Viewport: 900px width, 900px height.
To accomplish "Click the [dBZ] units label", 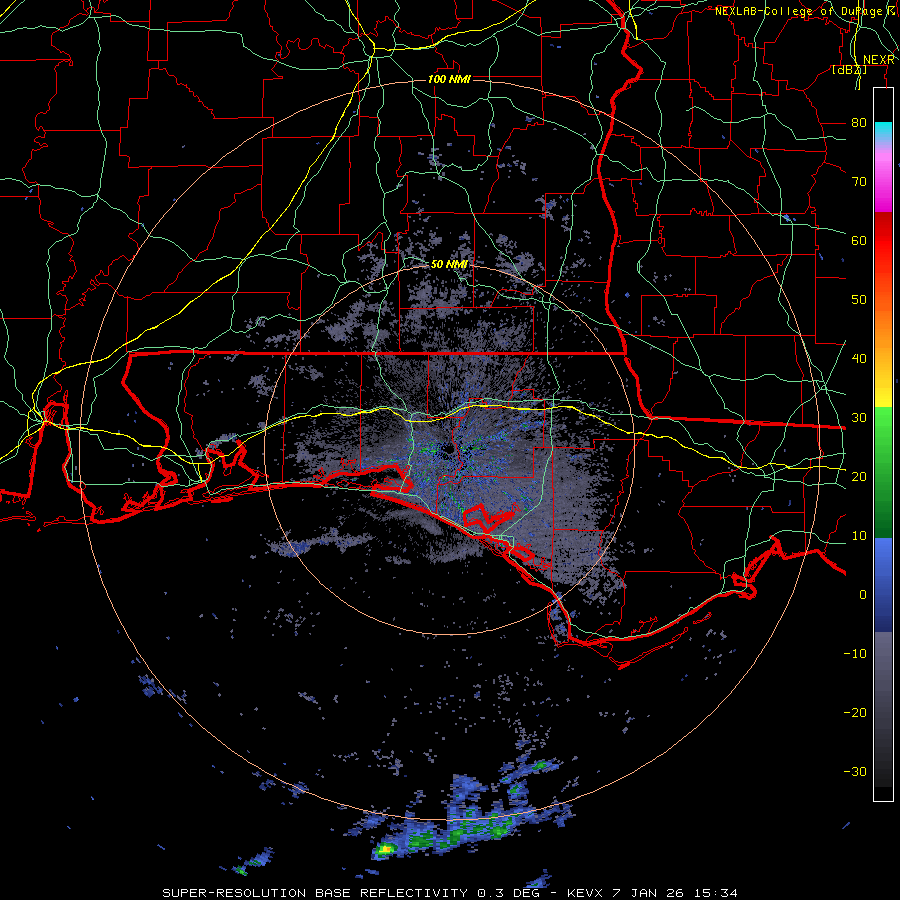I will click(849, 69).
